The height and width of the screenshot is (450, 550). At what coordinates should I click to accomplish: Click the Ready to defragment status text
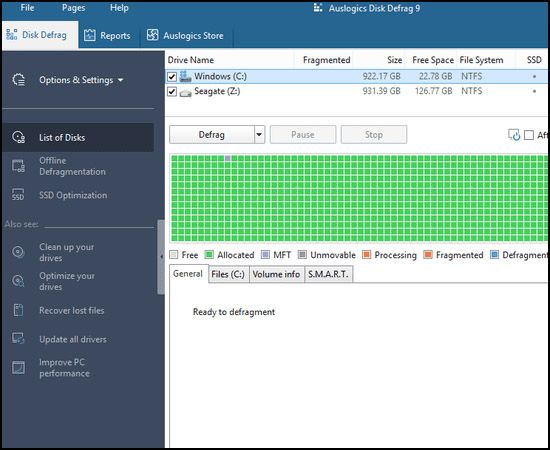tap(234, 312)
